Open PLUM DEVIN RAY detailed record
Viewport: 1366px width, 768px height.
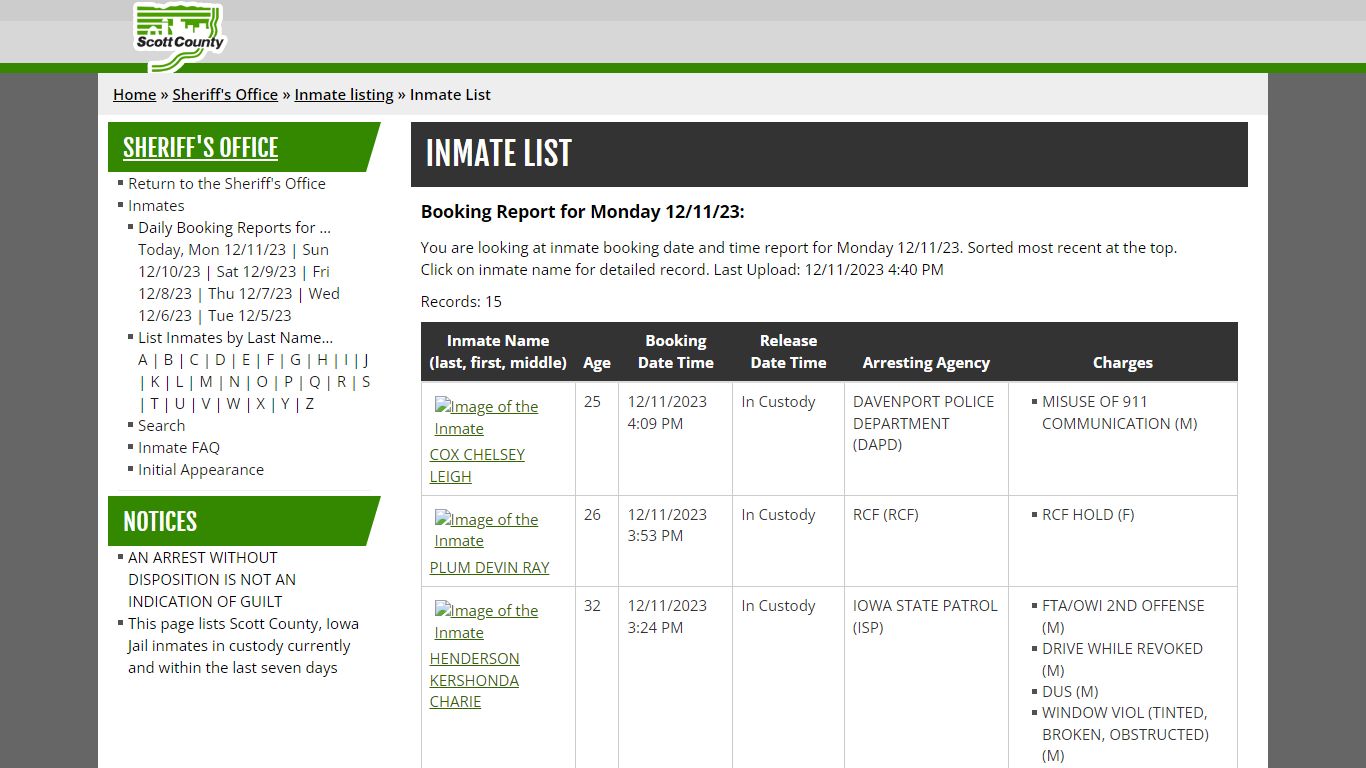[490, 567]
